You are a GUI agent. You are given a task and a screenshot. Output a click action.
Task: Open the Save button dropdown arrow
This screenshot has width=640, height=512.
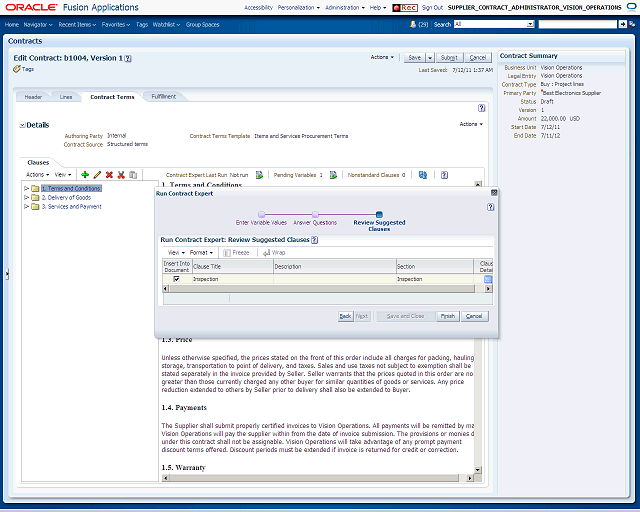tap(430, 58)
